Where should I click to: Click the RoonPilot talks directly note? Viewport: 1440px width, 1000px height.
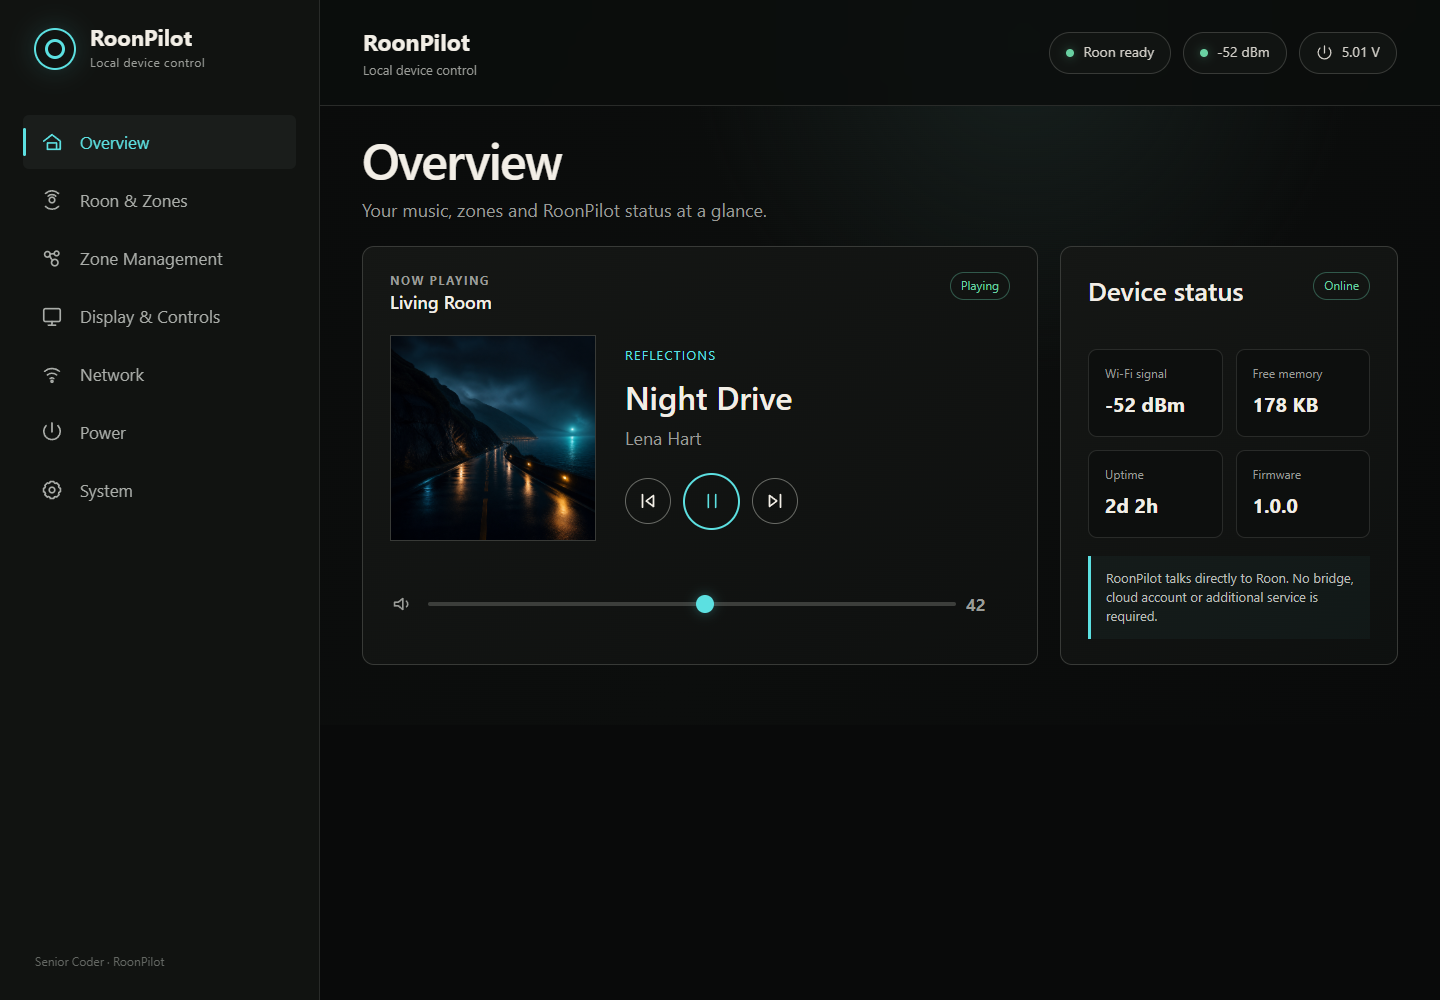pyautogui.click(x=1229, y=597)
